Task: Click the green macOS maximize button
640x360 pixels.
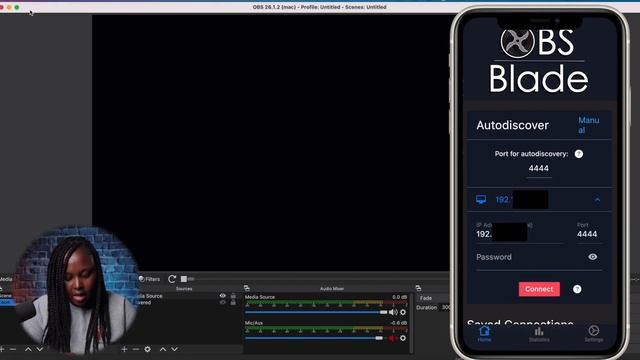Action: [17, 7]
